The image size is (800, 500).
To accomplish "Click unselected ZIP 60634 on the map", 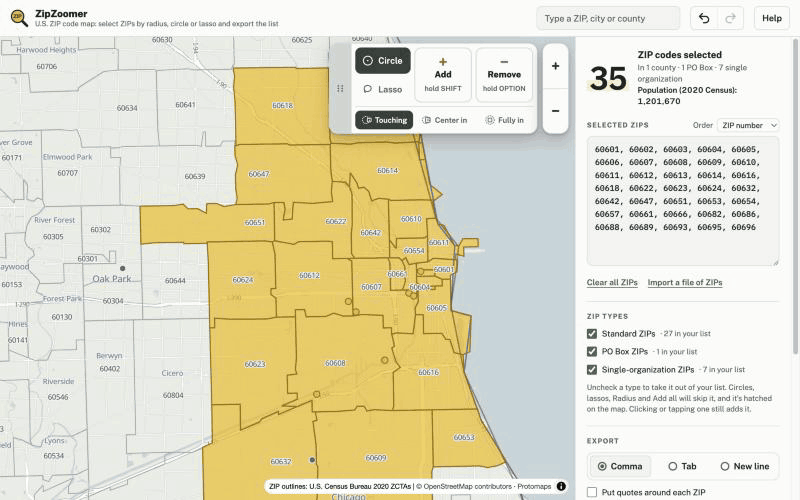I will coord(127,108).
